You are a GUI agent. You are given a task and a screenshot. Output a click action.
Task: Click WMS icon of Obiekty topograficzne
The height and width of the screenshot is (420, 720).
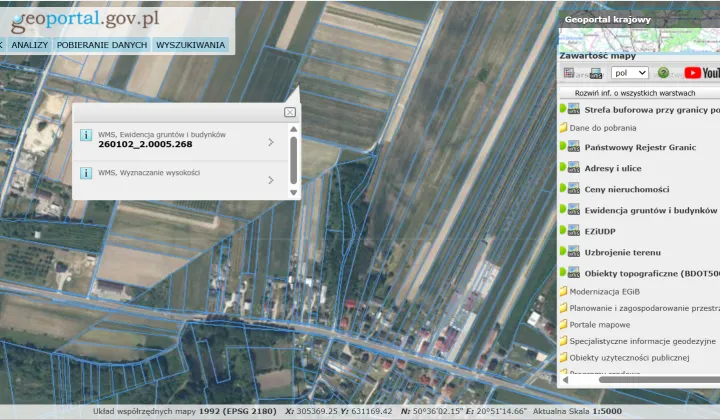click(574, 273)
